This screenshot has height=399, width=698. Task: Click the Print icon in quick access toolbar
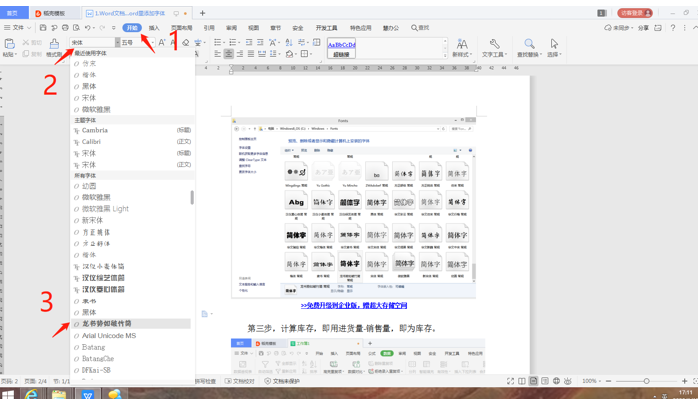[65, 28]
